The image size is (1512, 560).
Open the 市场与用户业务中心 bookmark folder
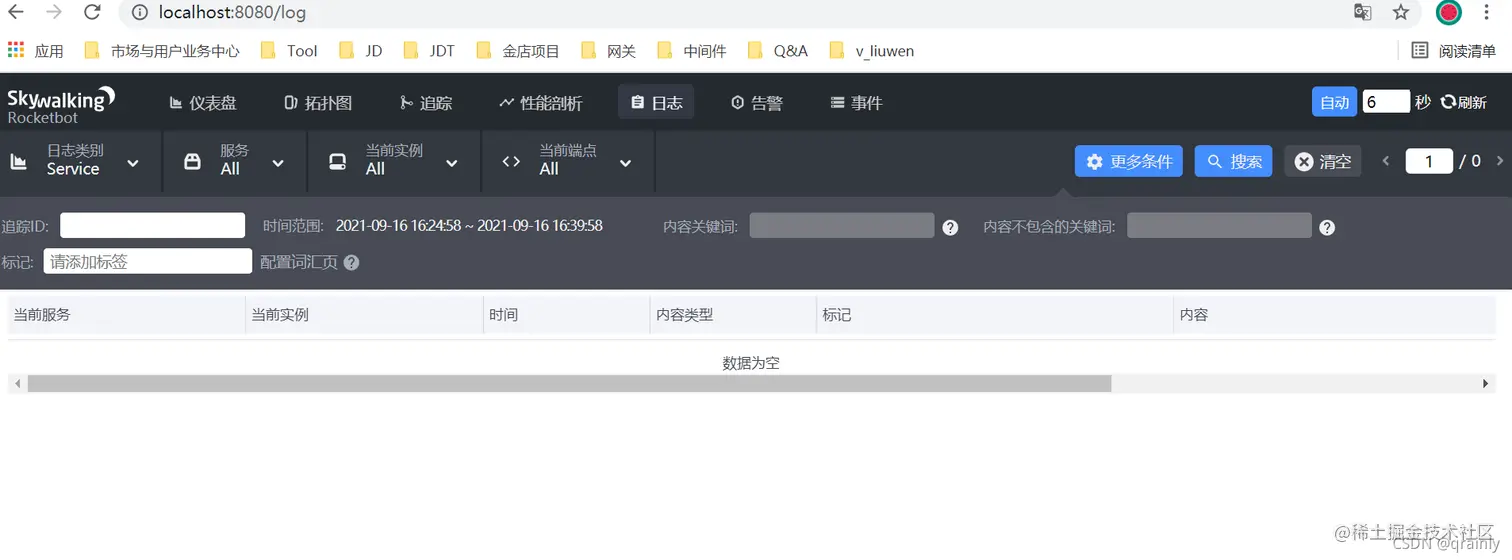(162, 51)
